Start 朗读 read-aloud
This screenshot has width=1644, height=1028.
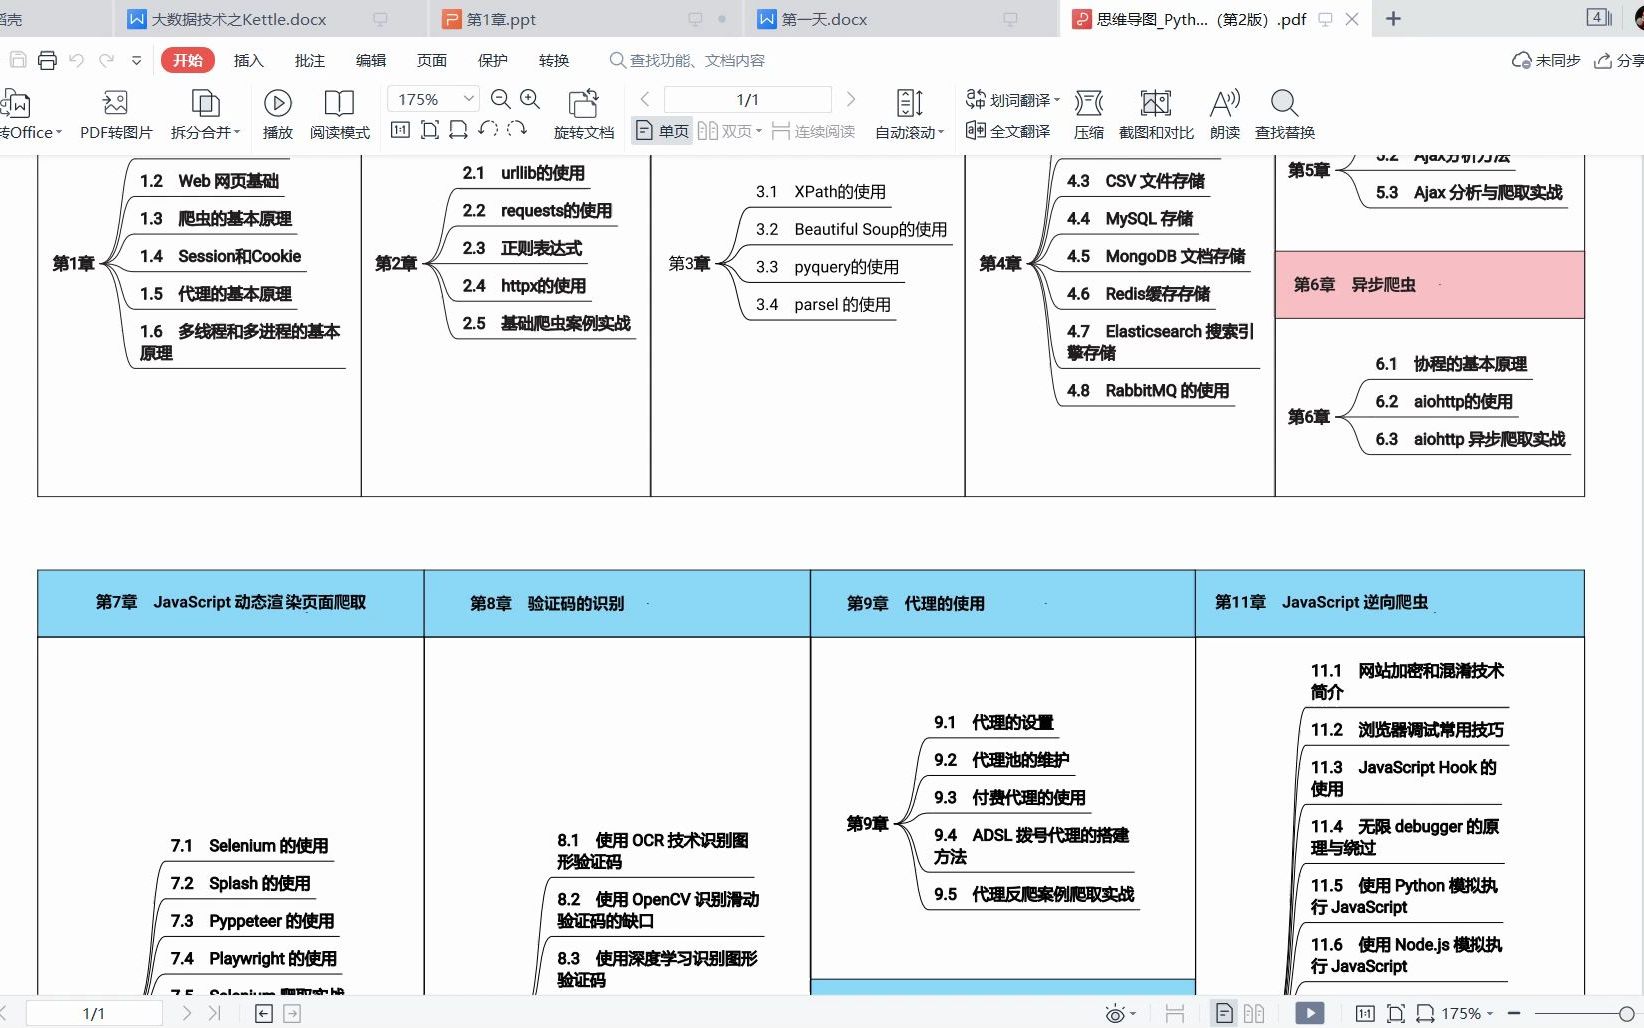(1224, 112)
